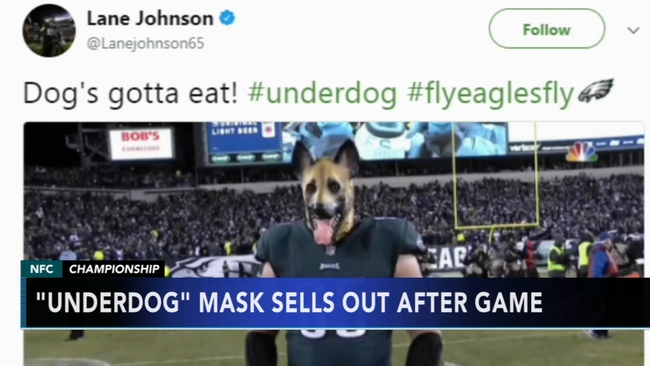
Task: Click the Eagles logo emoji
Action: 596,90
